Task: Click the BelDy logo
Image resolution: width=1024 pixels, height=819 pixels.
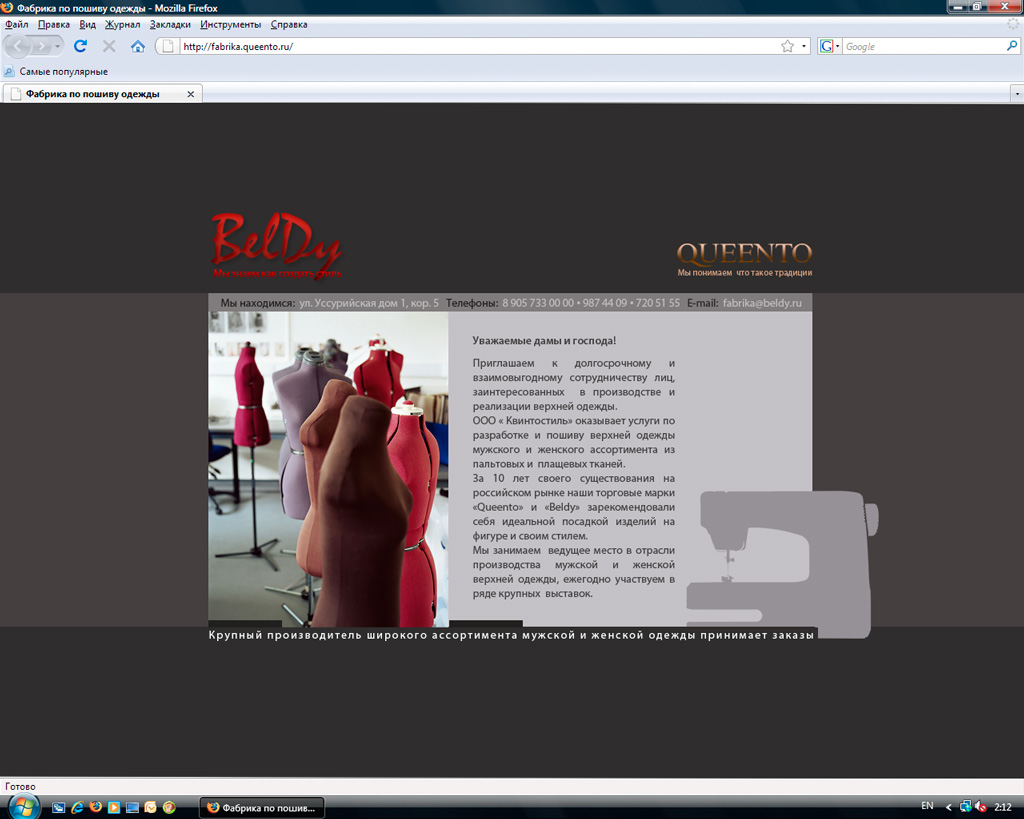Action: point(276,246)
